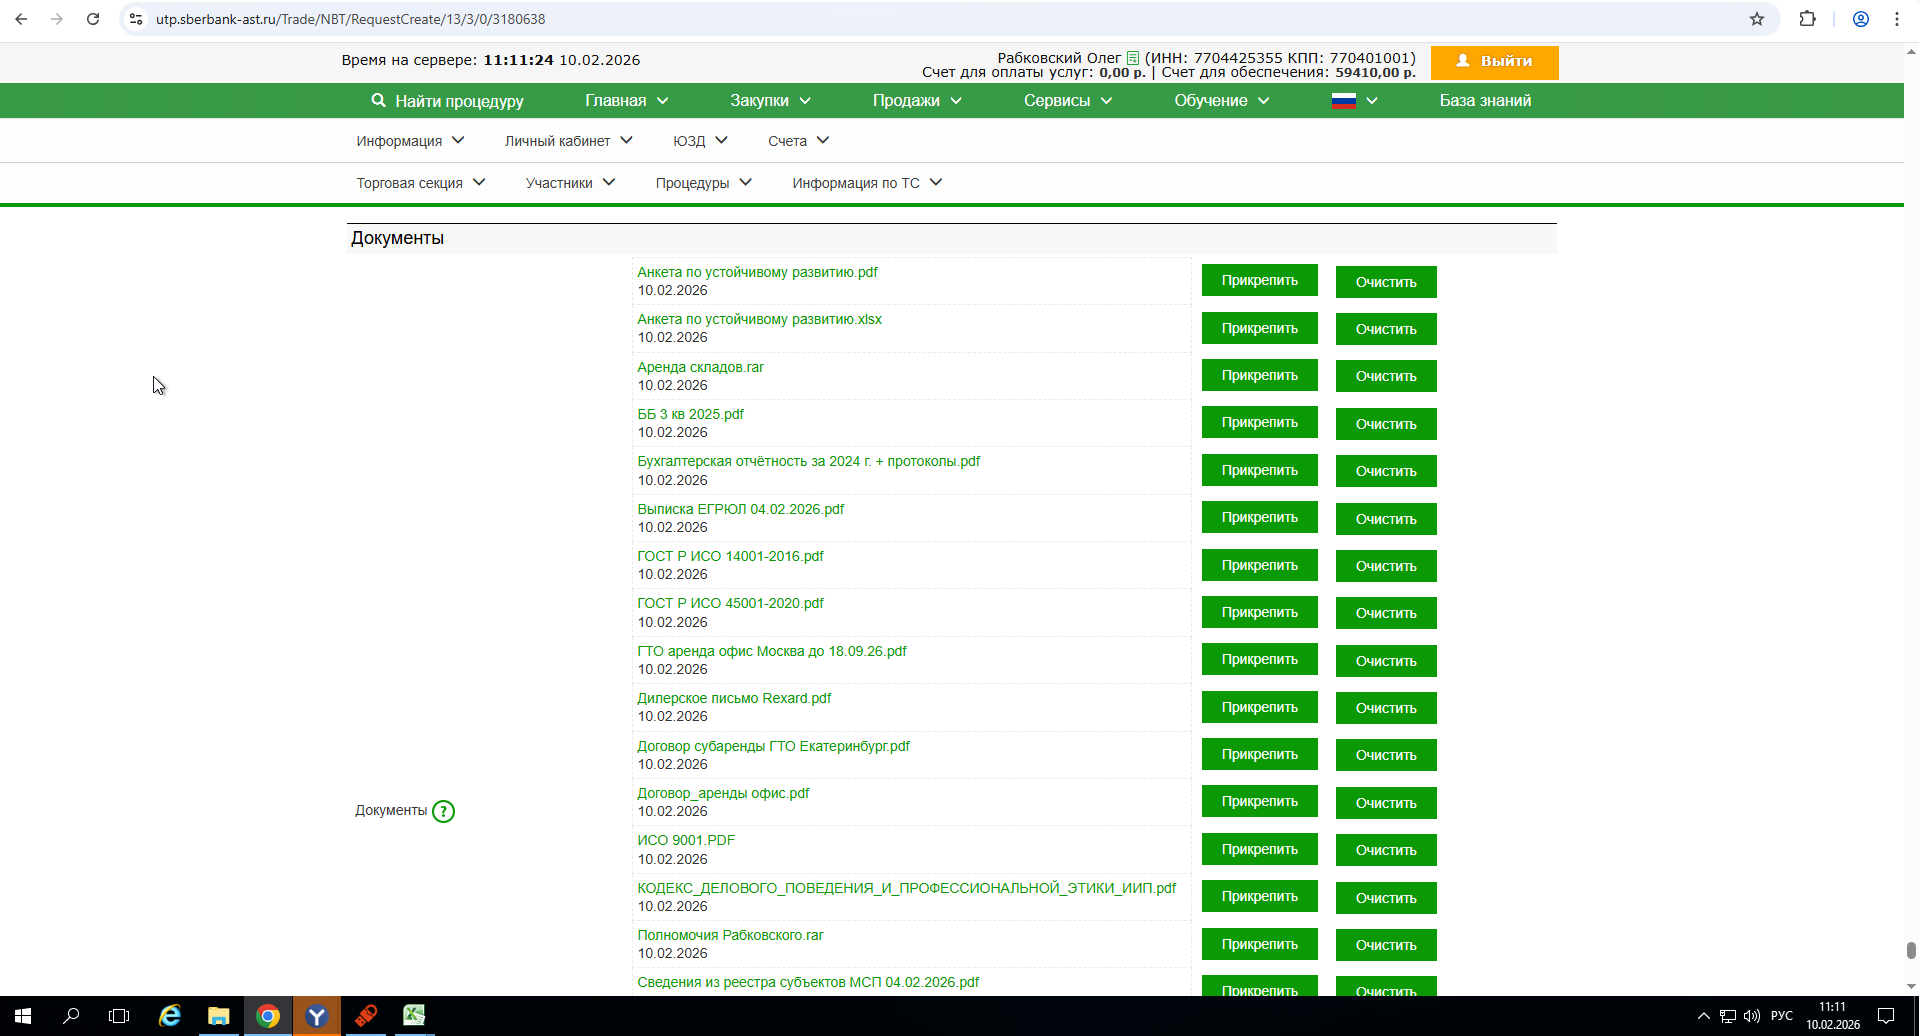Expand the Главная dropdown menu
This screenshot has height=1036, width=1919.
(x=627, y=101)
